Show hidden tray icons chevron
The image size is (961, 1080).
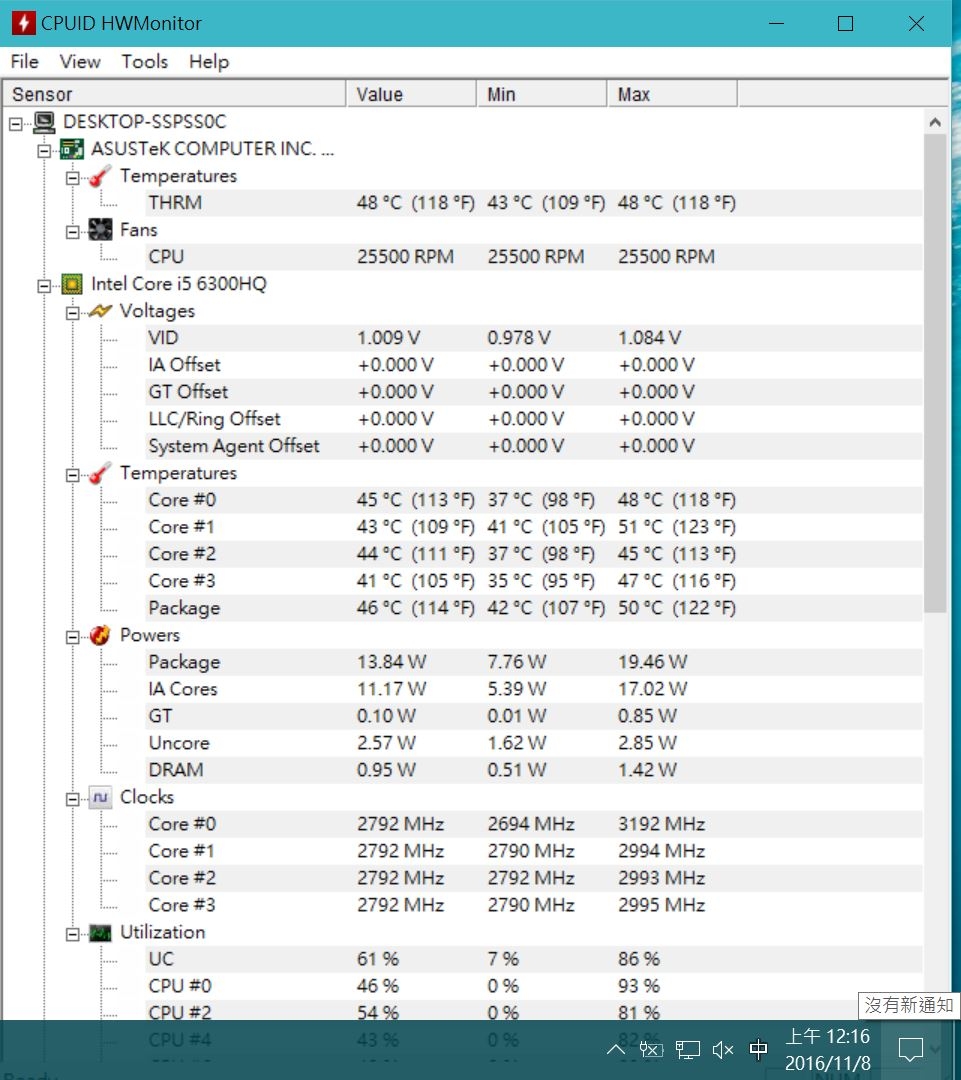pos(616,1050)
